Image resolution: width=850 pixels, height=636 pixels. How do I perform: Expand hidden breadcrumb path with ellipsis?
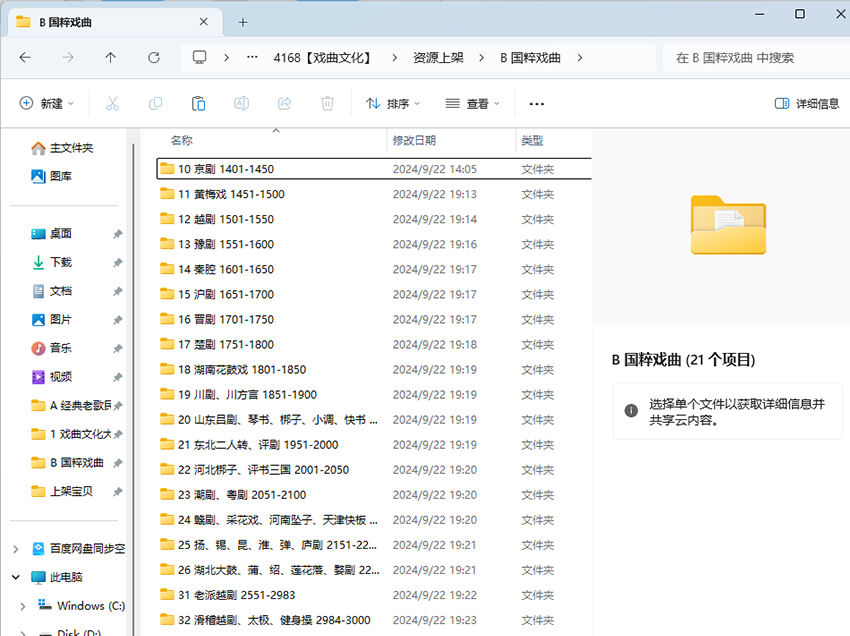[x=252, y=57]
